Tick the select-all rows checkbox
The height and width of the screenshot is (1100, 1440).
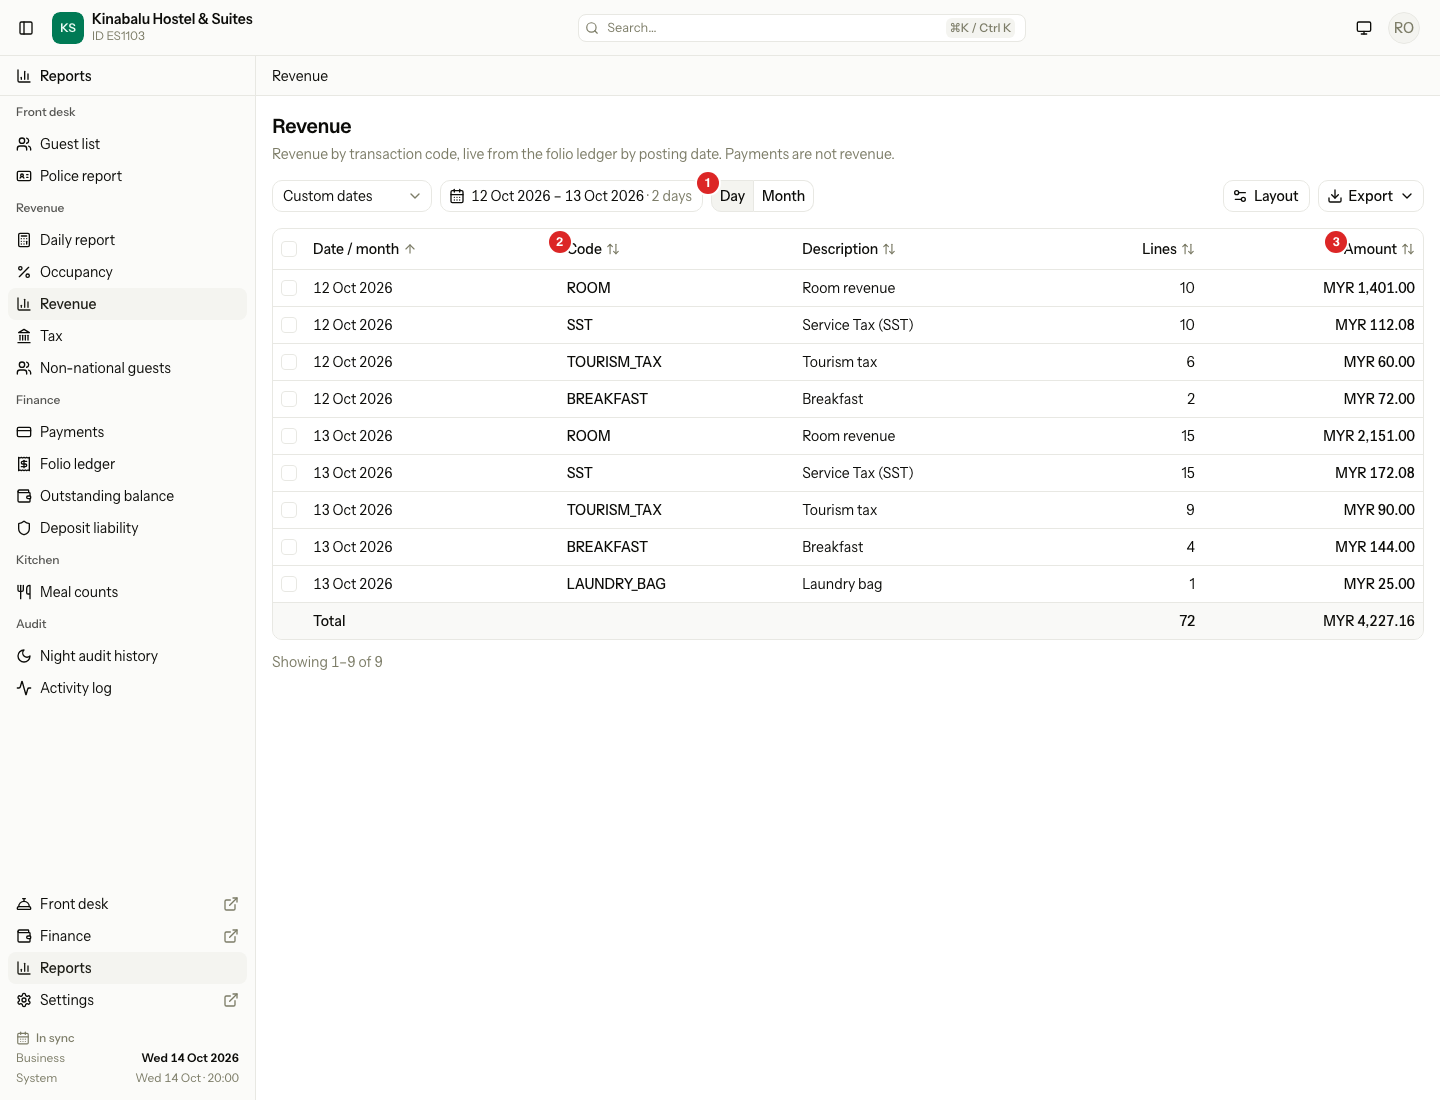pyautogui.click(x=289, y=249)
